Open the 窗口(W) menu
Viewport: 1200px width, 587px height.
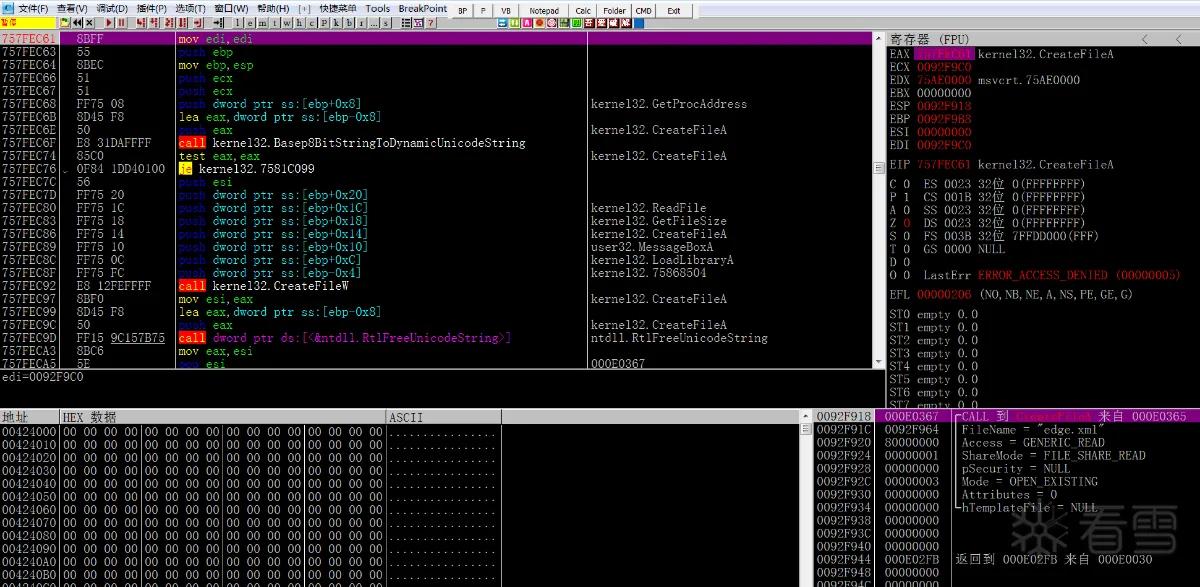[231, 9]
